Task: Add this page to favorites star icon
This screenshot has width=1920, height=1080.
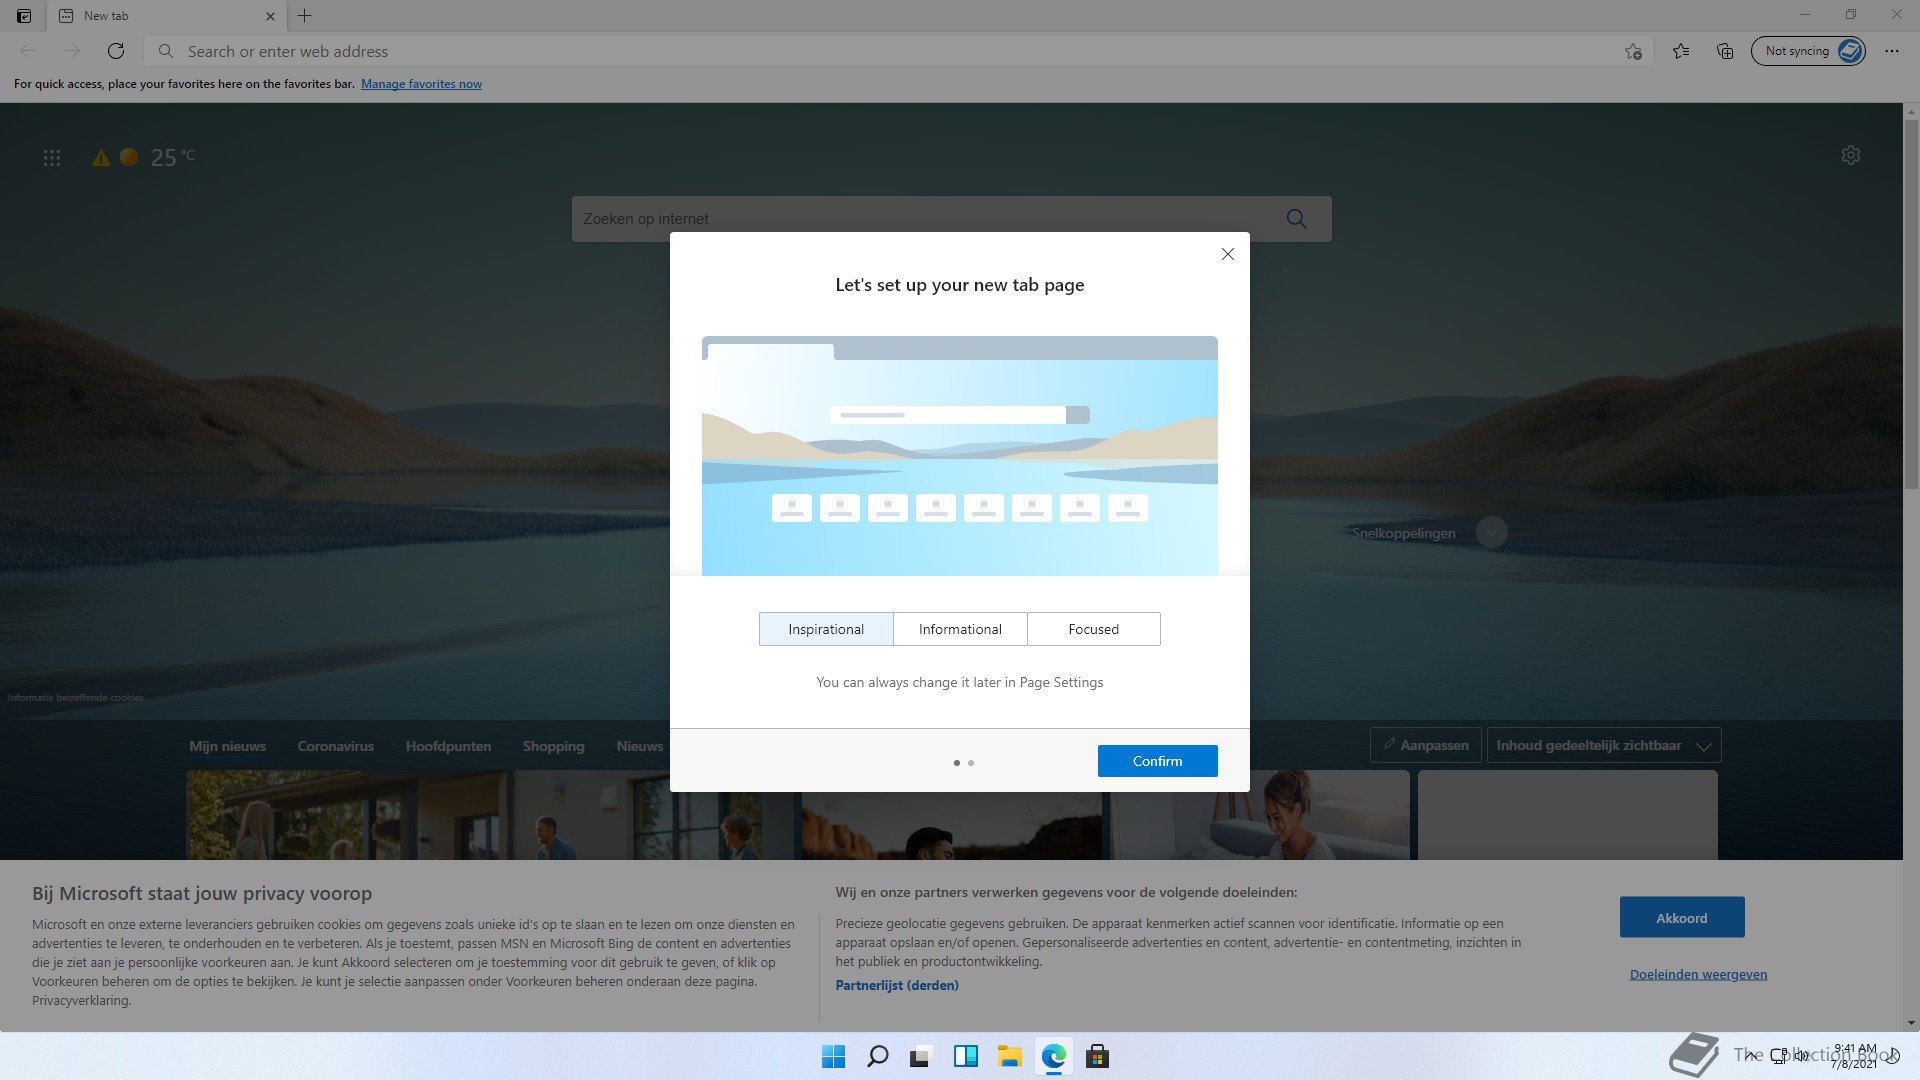Action: [1633, 51]
